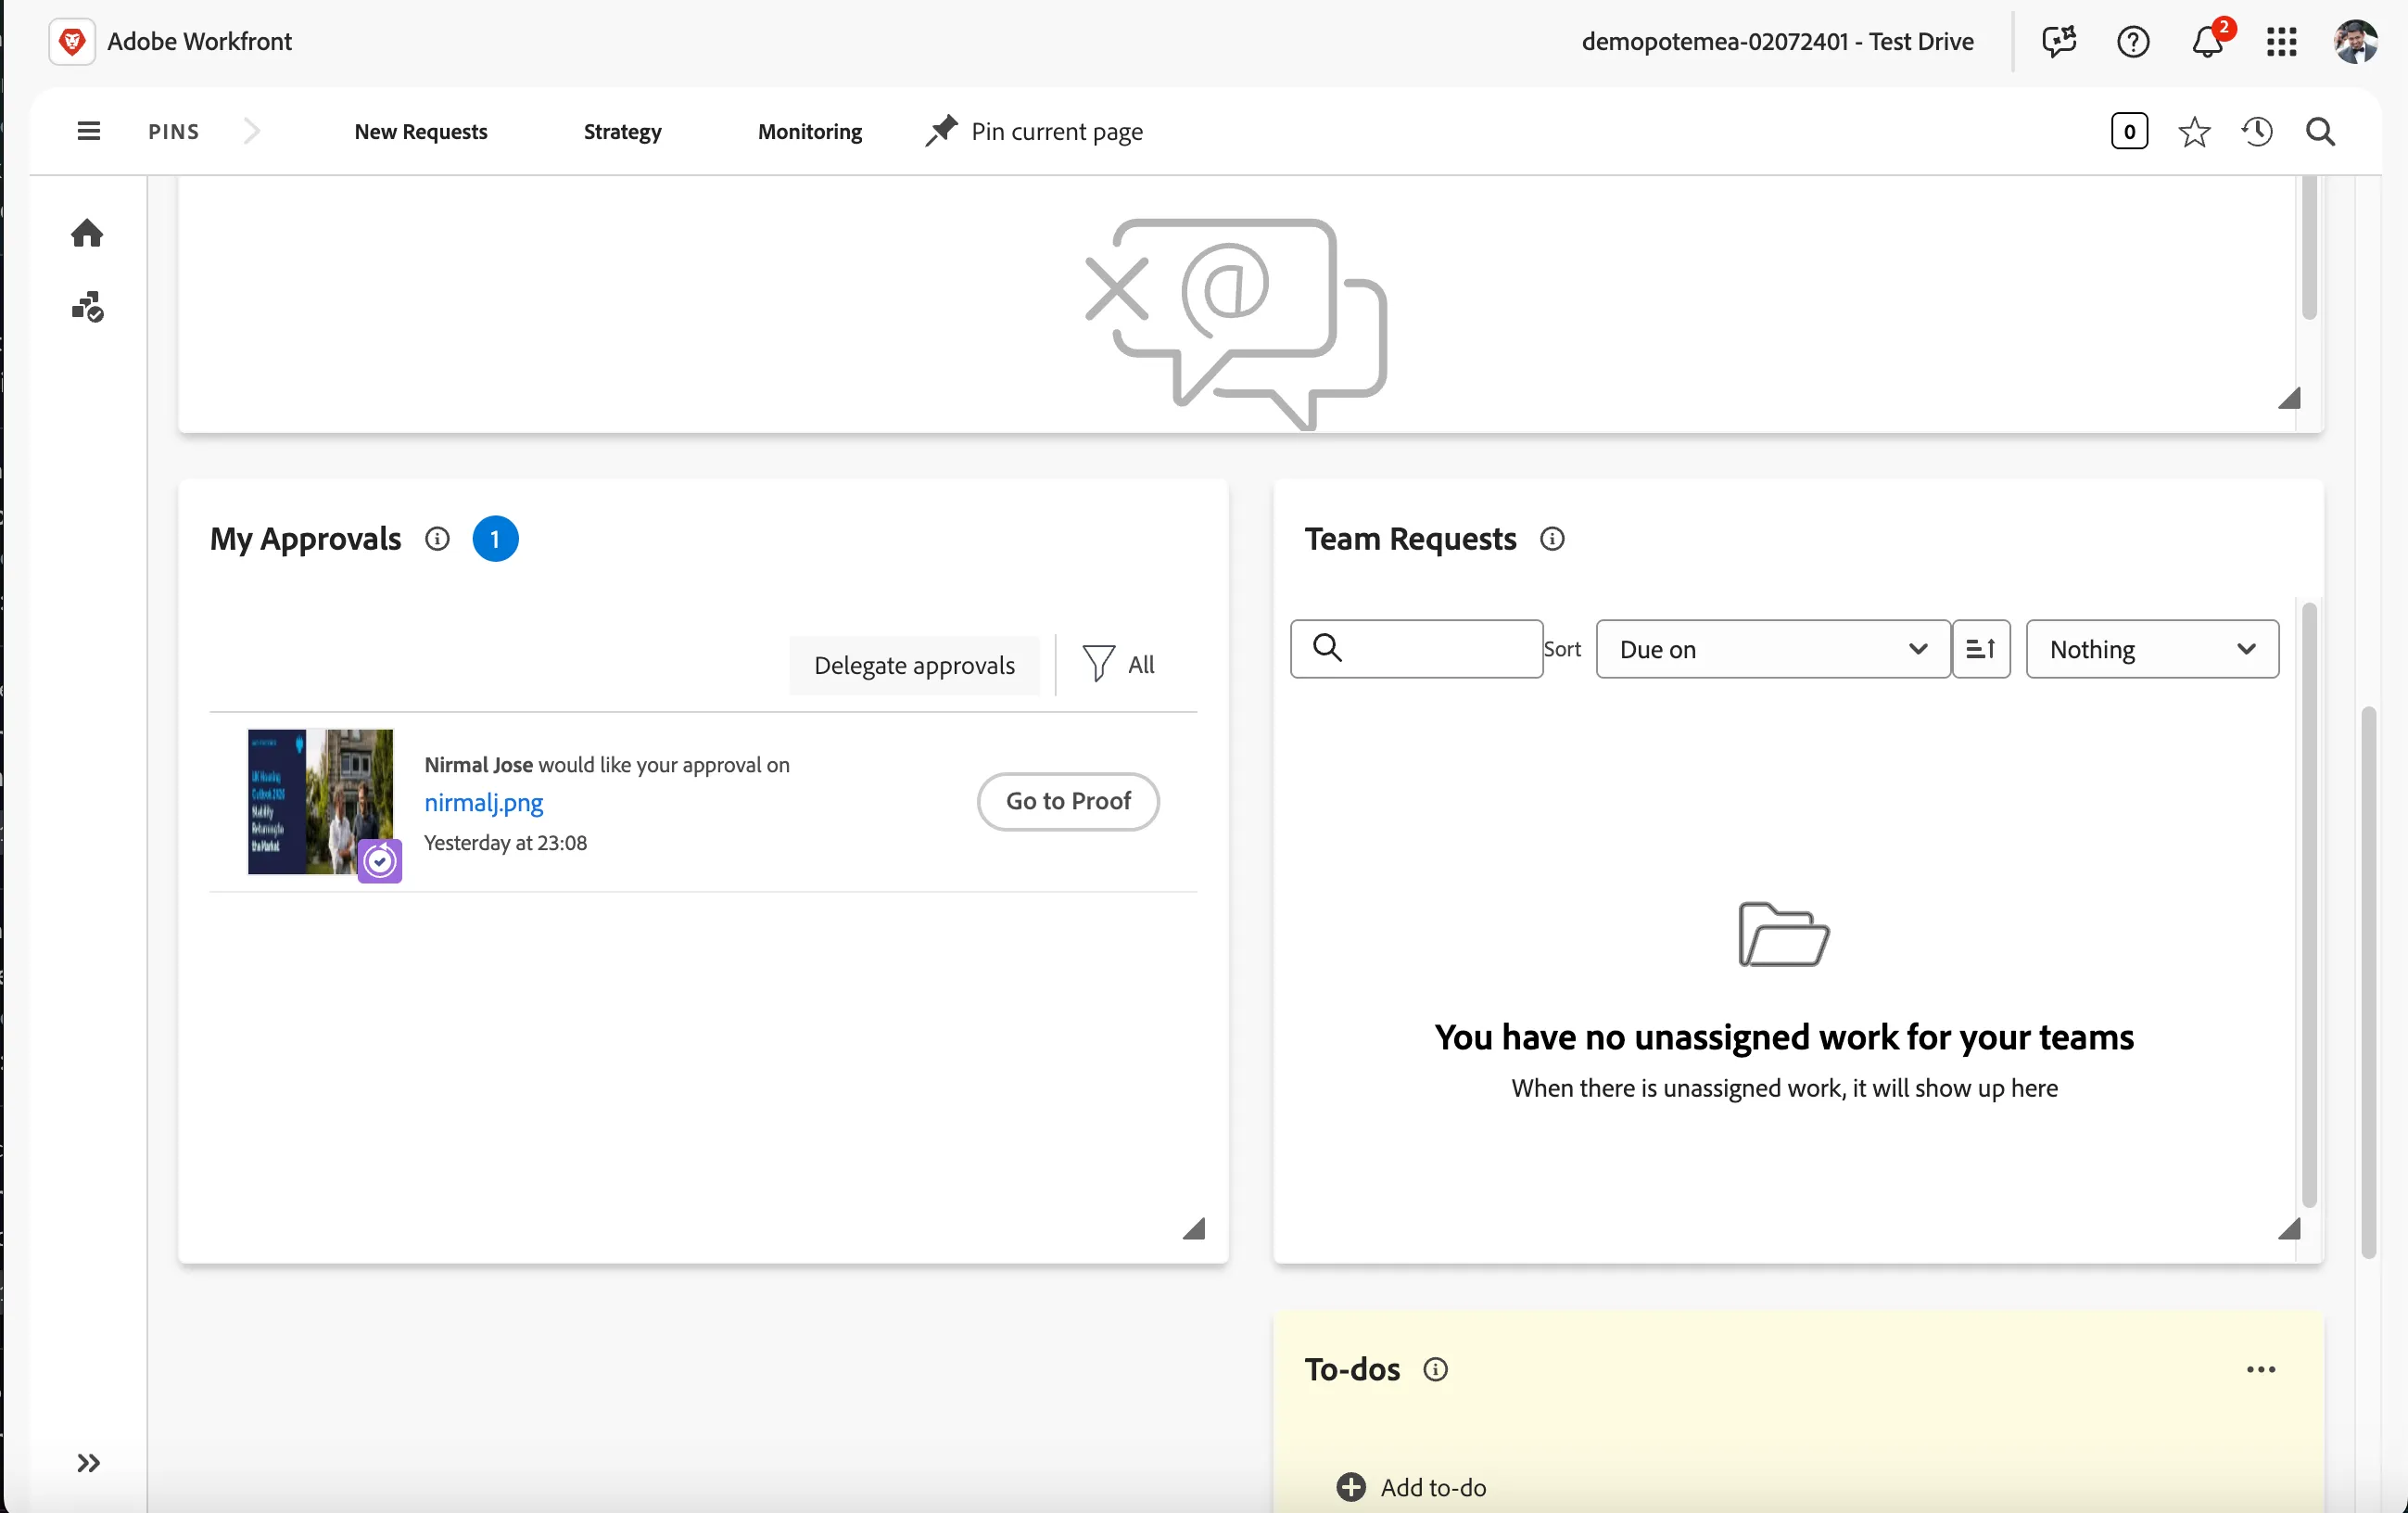The width and height of the screenshot is (2408, 1513).
Task: Open the nirmalj.png link
Action: pyautogui.click(x=484, y=802)
